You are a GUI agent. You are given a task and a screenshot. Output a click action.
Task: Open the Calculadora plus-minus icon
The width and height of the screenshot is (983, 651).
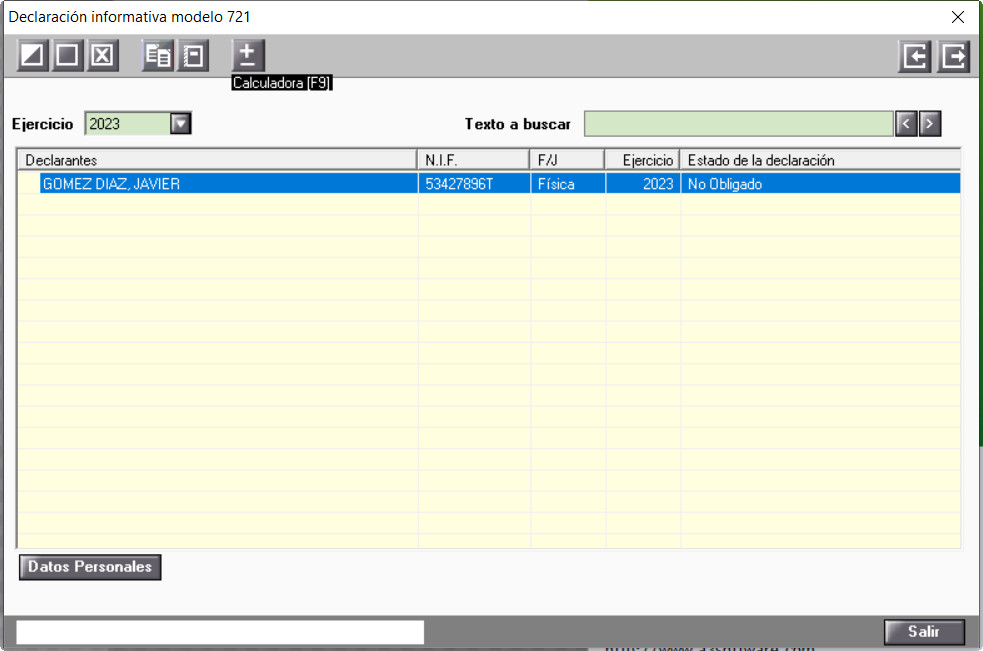248,56
